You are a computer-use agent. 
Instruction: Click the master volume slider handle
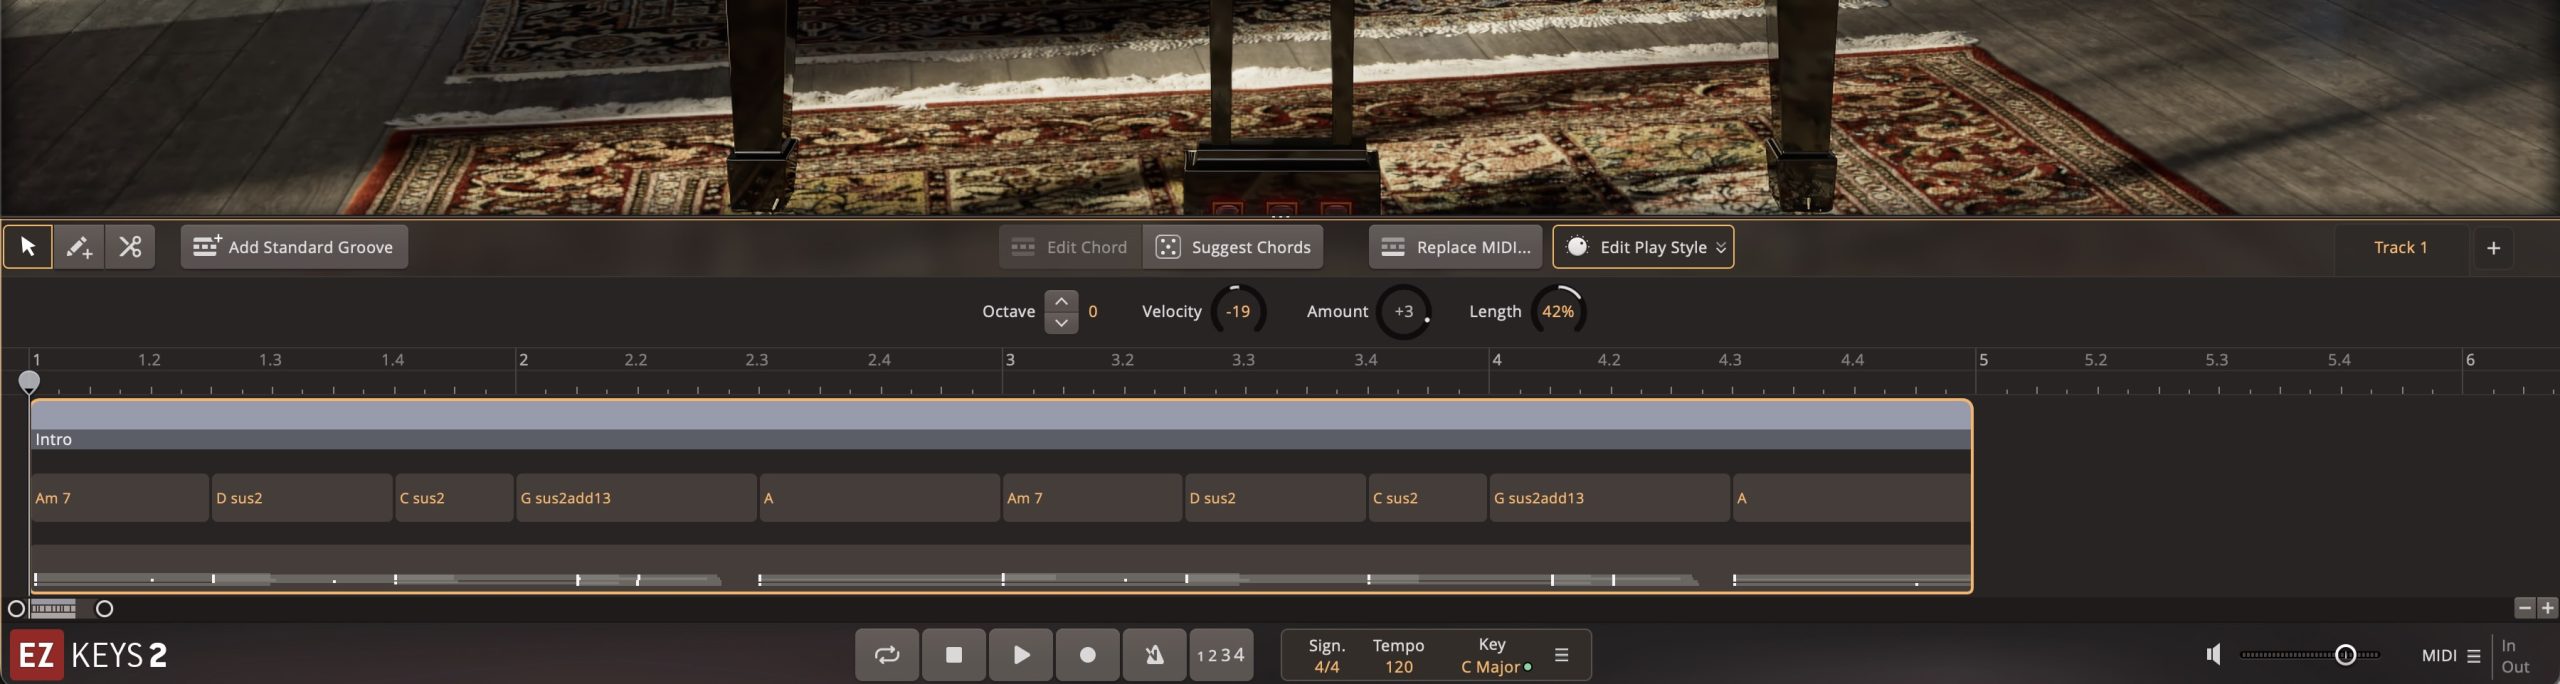[x=2345, y=655]
